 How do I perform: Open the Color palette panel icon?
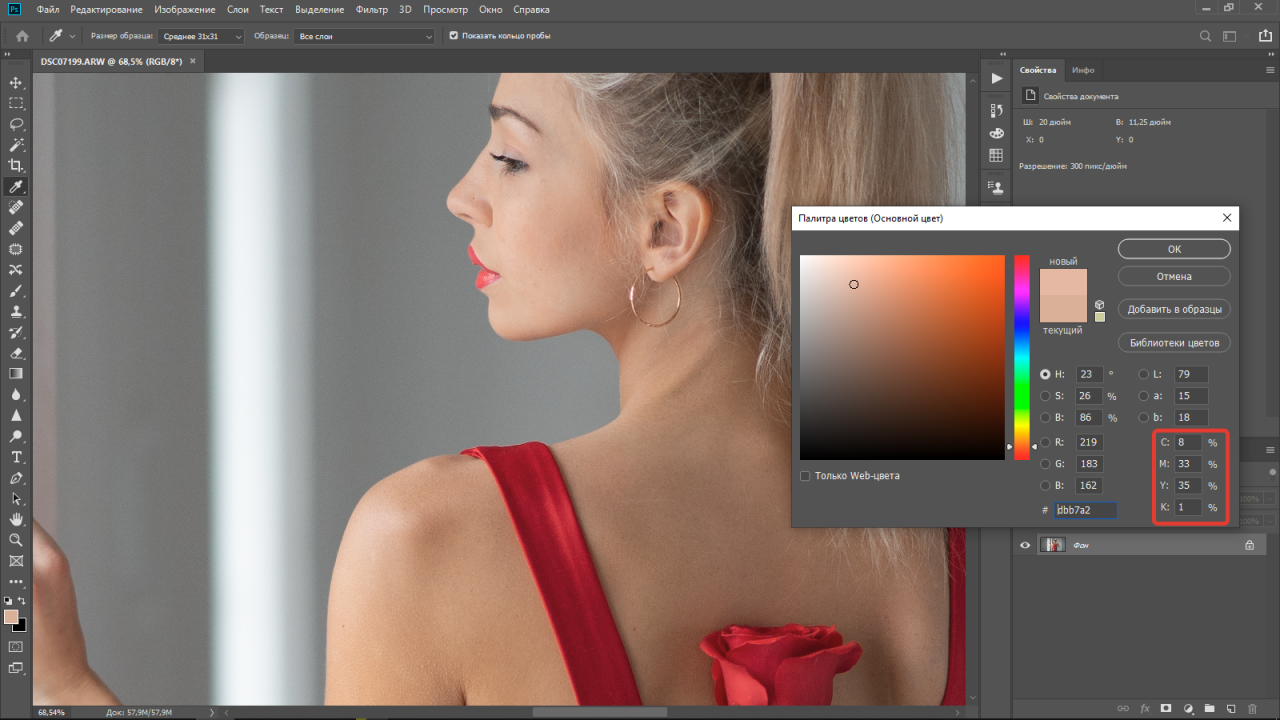coord(996,132)
